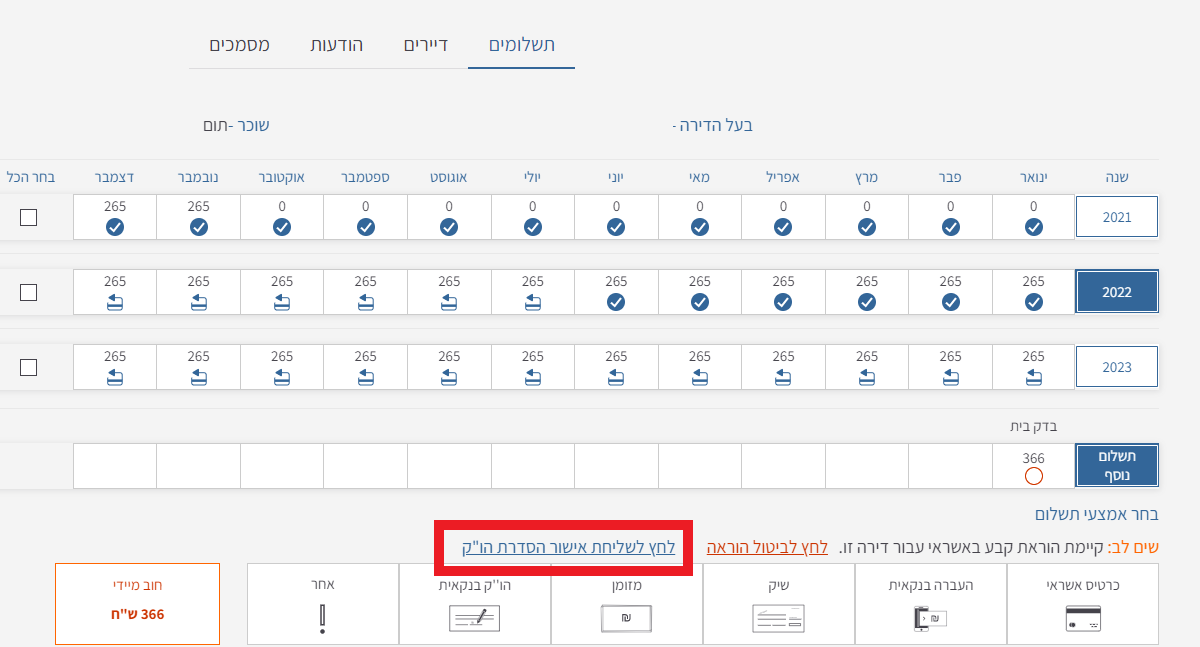This screenshot has height=647, width=1200.
Task: Switch to the דיירים tab
Action: click(x=425, y=45)
